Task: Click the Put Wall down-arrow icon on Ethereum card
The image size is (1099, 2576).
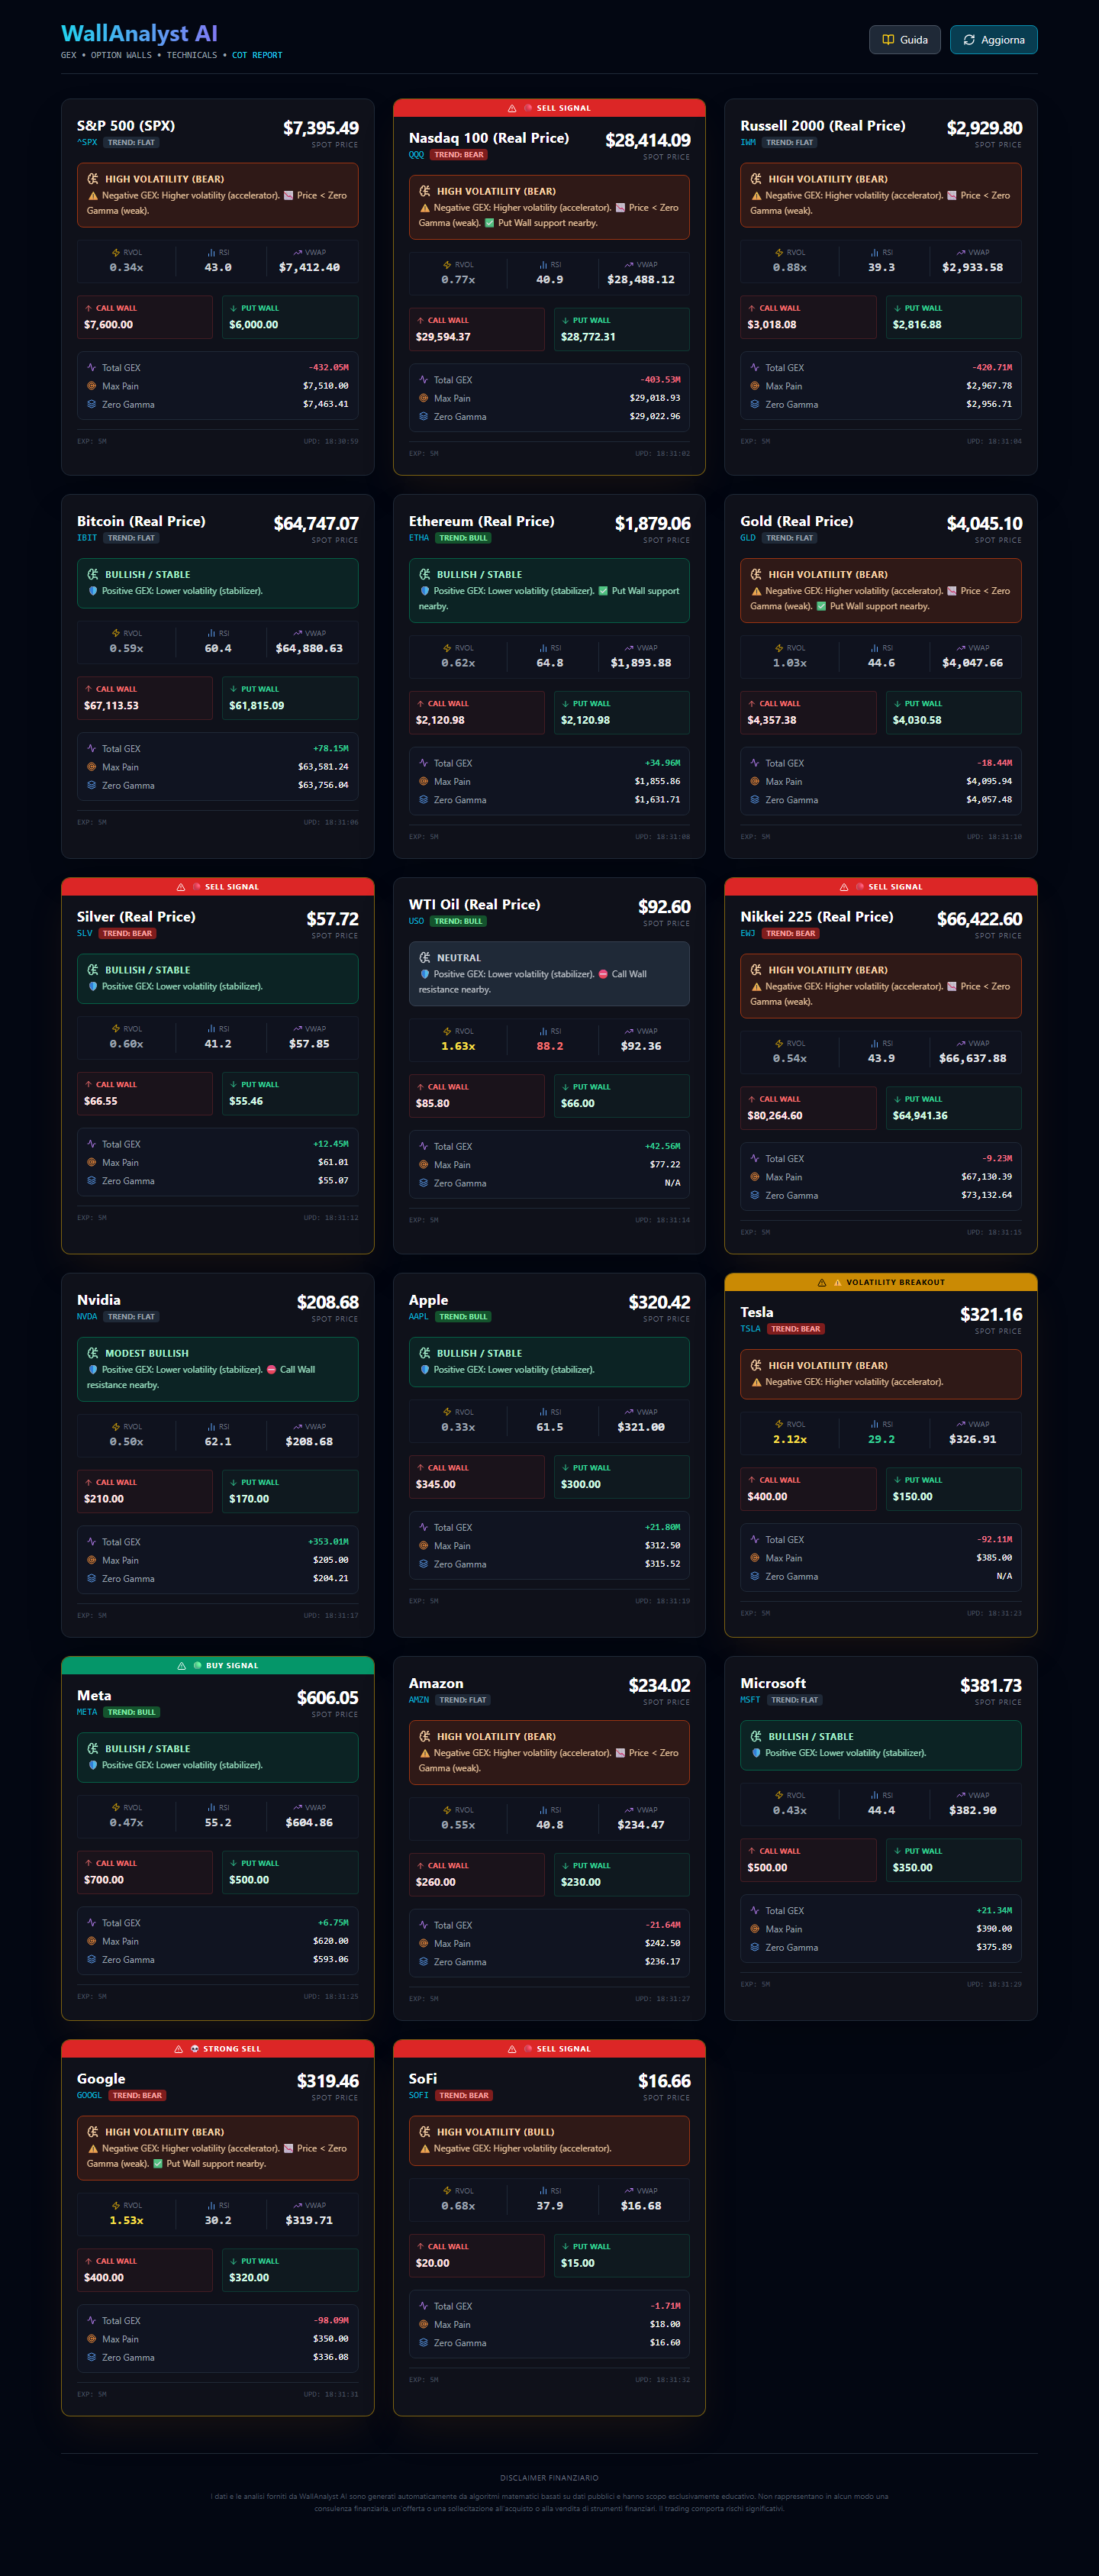Action: (x=565, y=704)
